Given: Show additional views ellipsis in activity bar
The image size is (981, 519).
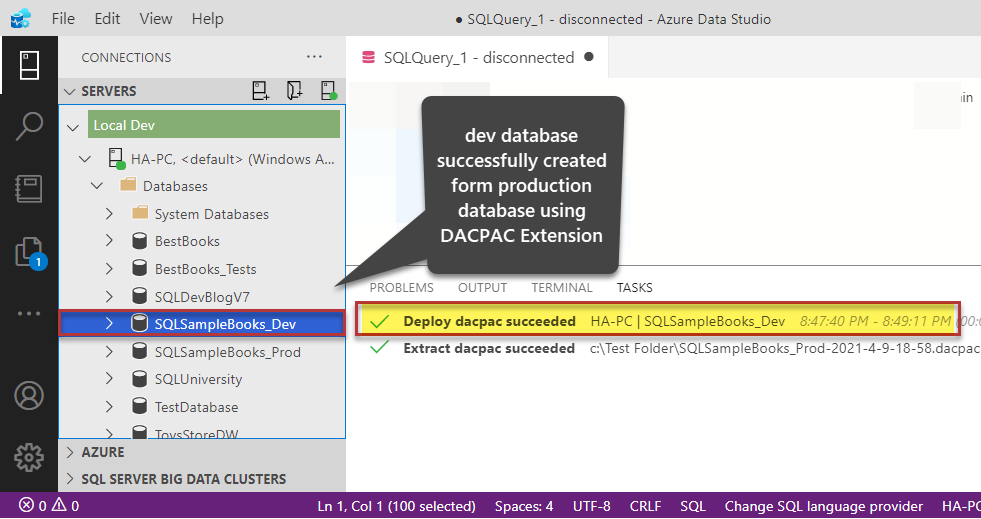Looking at the screenshot, I should pyautogui.click(x=29, y=313).
